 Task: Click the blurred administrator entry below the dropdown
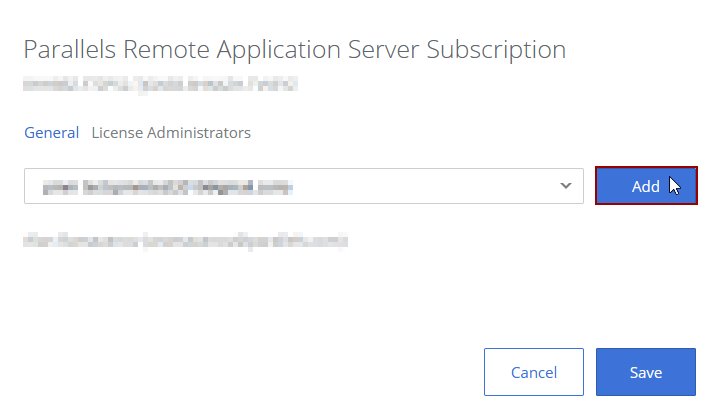[x=185, y=241]
